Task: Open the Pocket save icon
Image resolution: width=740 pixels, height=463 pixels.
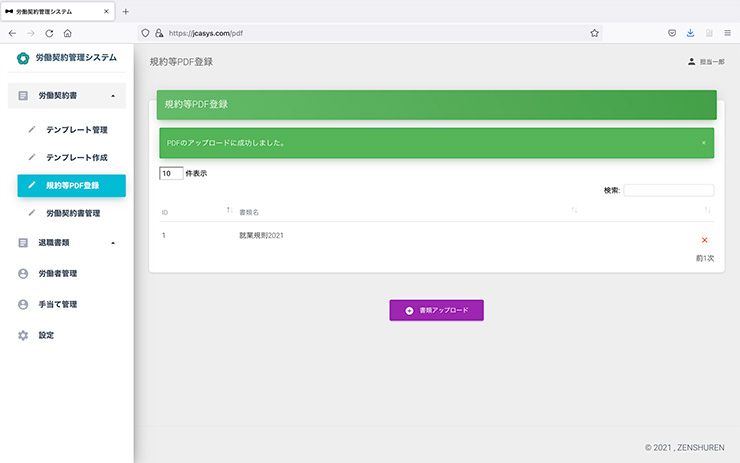Action: [672, 33]
